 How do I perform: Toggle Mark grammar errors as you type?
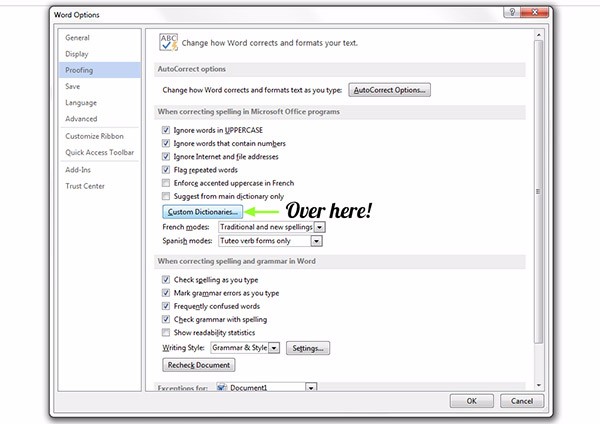[166, 293]
